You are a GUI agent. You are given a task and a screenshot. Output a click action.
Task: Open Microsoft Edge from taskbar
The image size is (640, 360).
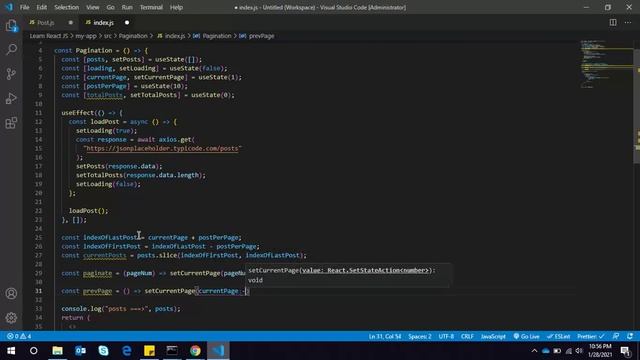point(127,351)
